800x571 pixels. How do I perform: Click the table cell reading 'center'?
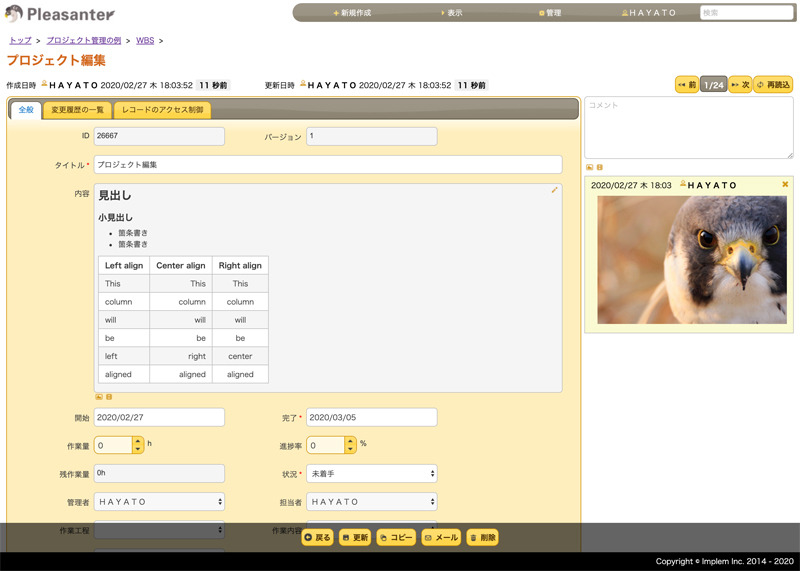click(240, 356)
